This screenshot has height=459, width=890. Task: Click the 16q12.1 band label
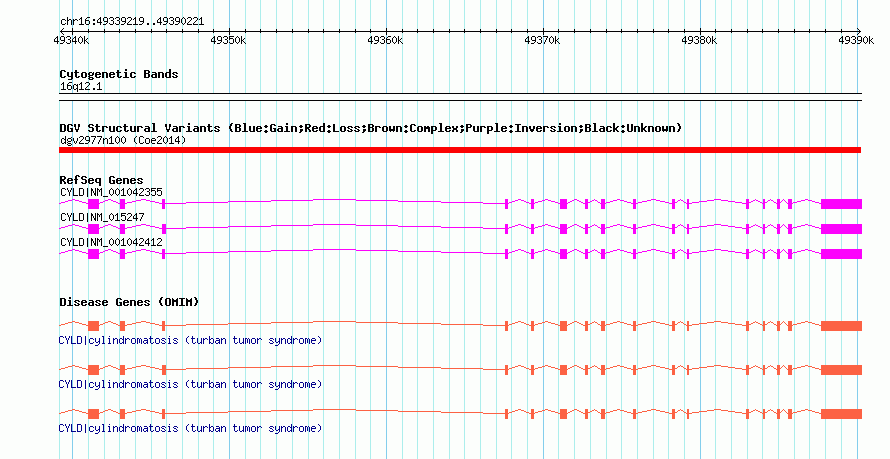(x=81, y=87)
